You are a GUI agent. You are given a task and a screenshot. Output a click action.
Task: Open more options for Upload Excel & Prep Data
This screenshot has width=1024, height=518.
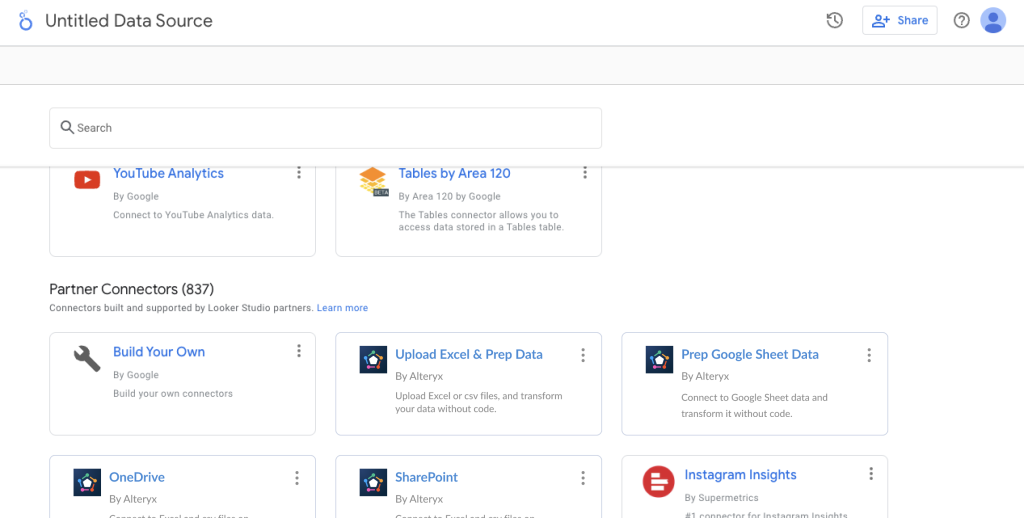pyautogui.click(x=583, y=355)
